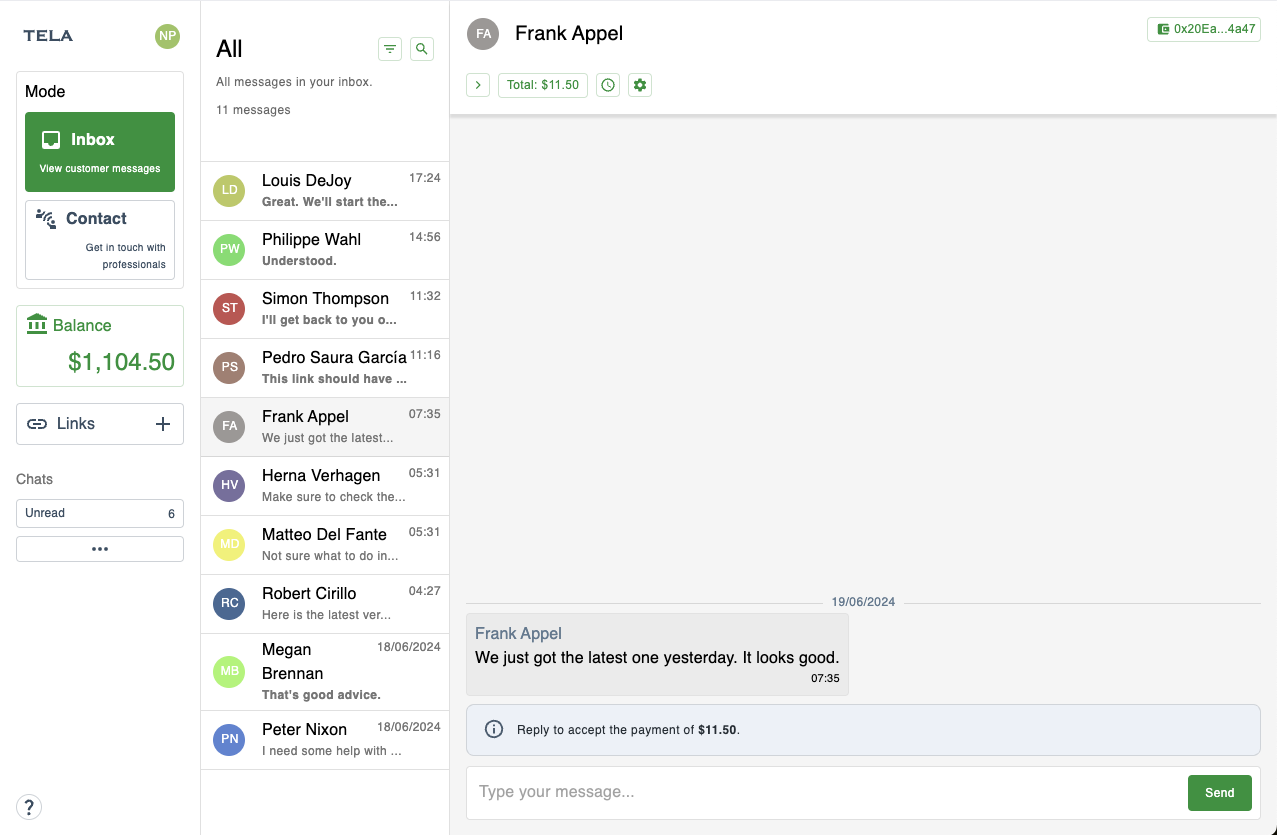Open the inbox search icon
Screen dimensions: 1277x835
(x=422, y=49)
